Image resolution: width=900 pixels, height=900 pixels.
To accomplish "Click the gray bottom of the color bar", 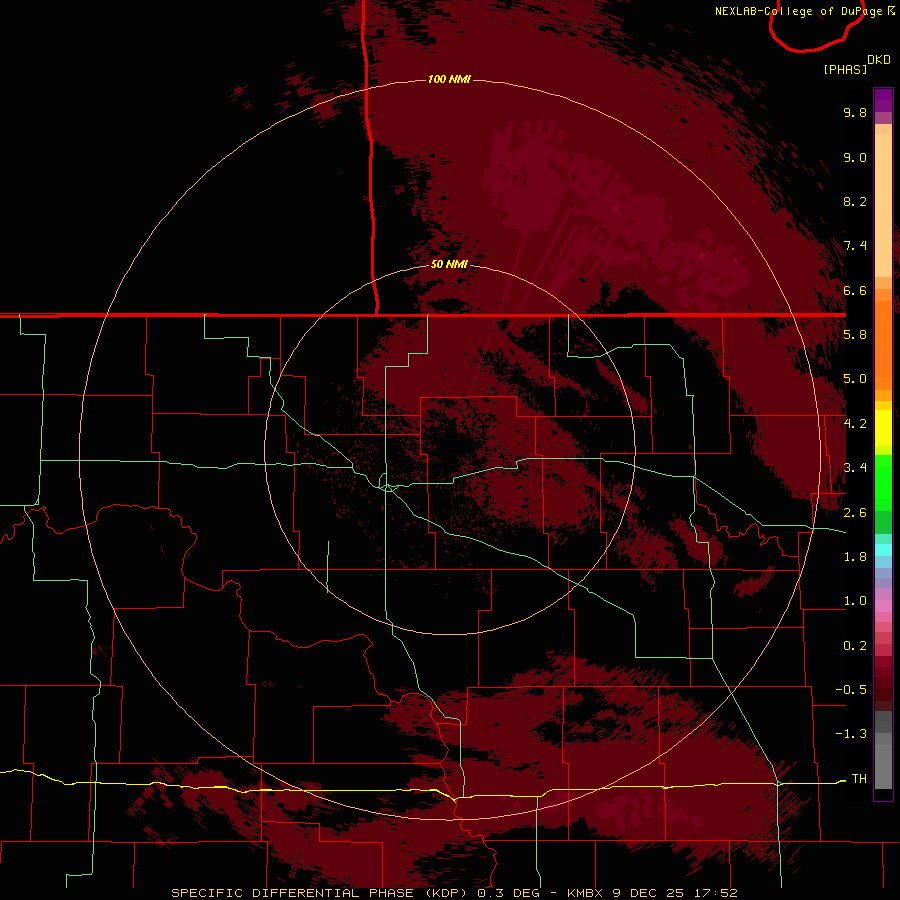I will coord(883,750).
